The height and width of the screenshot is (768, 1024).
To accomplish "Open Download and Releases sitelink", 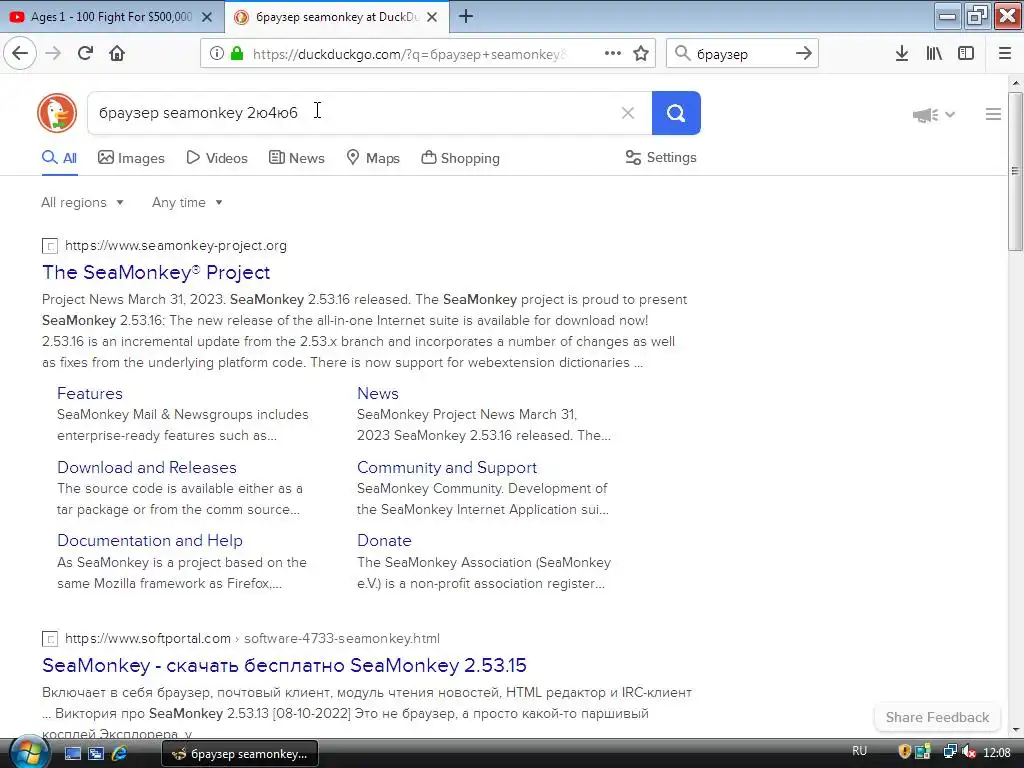I will (x=147, y=468).
